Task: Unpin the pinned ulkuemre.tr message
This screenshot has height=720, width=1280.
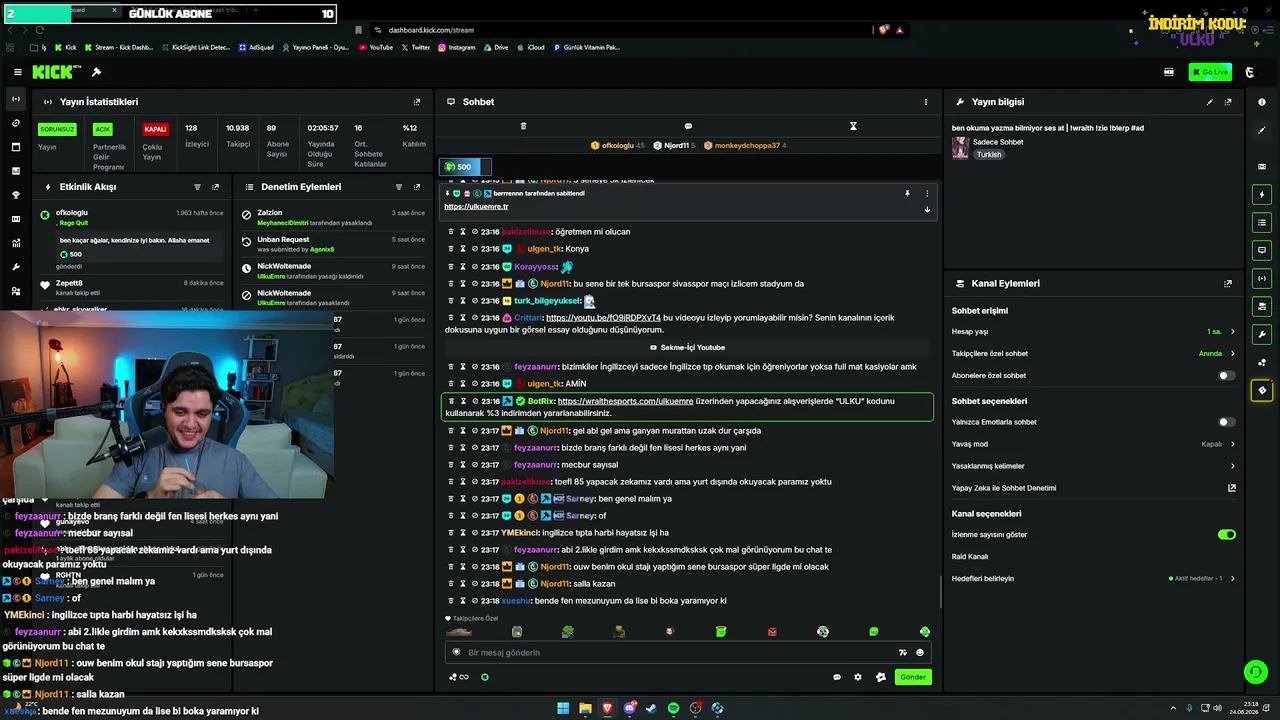Action: (908, 193)
